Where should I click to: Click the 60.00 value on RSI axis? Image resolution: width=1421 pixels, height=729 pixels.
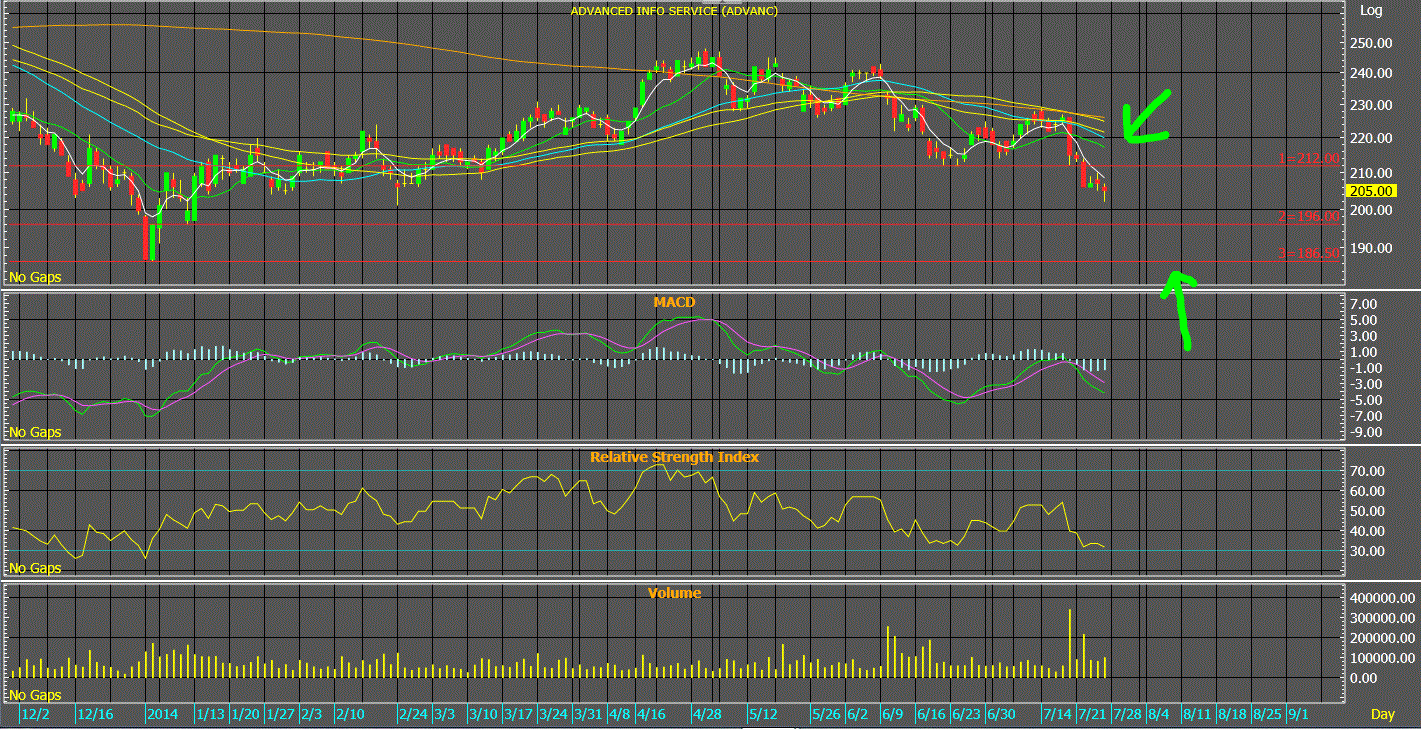[x=1366, y=491]
